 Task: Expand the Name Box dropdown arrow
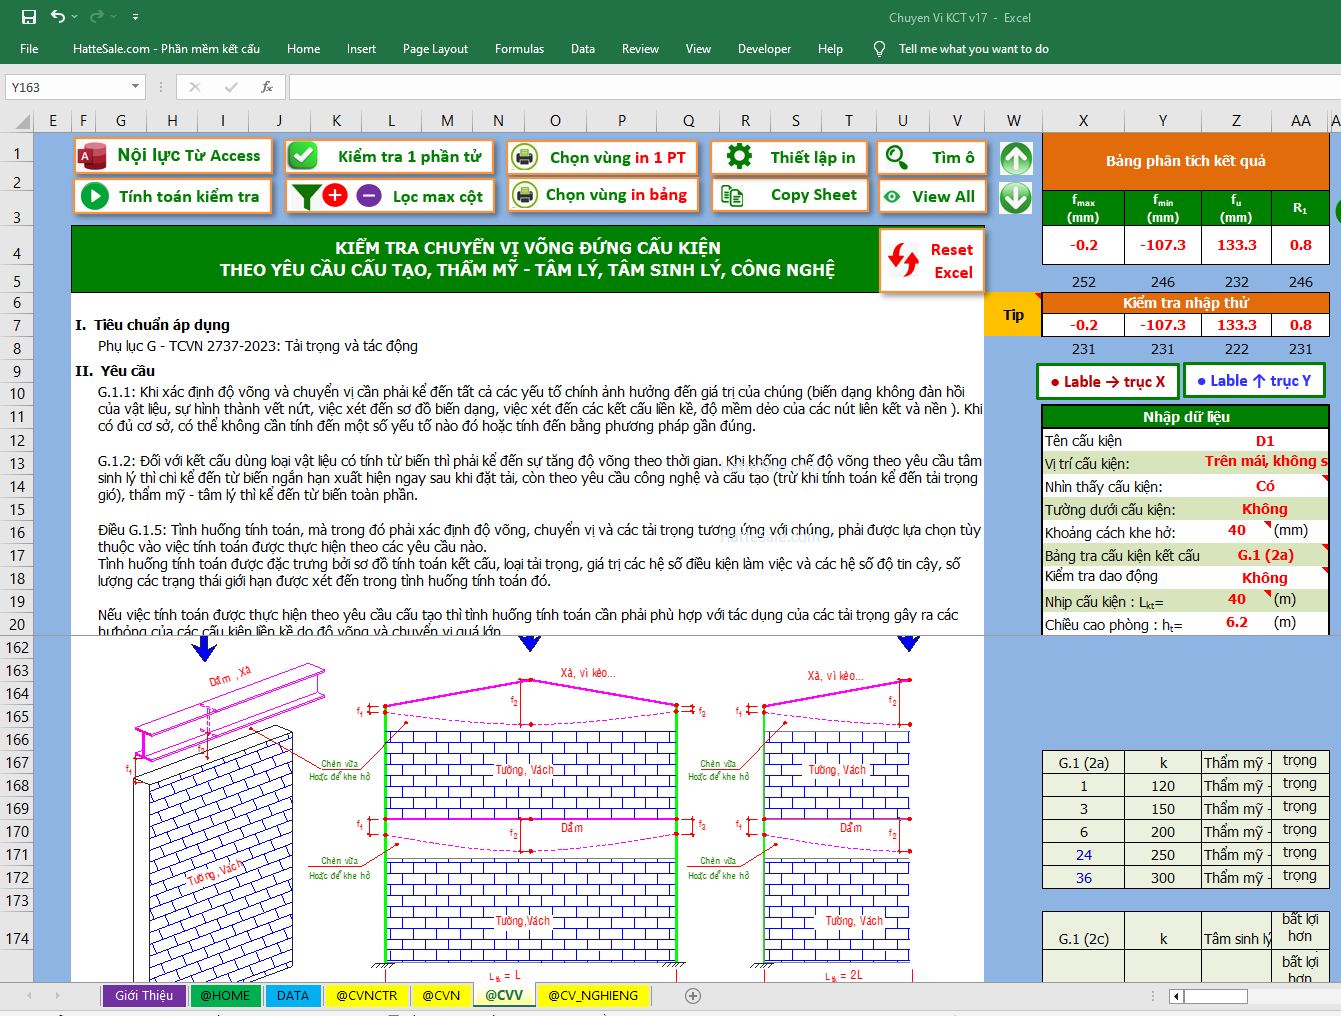136,87
